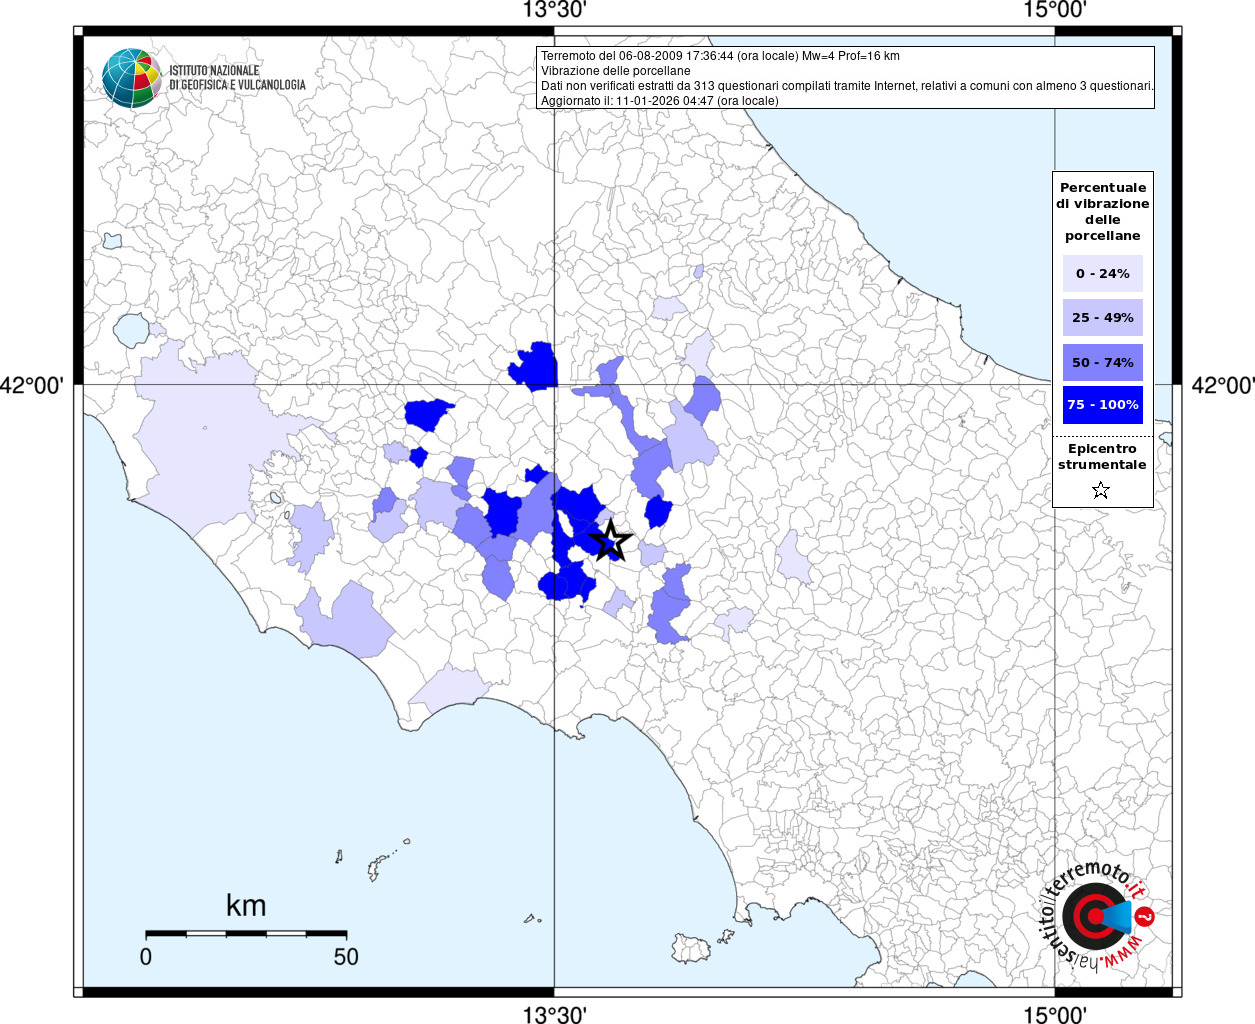Image resolution: width=1255 pixels, height=1024 pixels.
Task: Click the right 42°00' latitude label
Action: [1223, 385]
